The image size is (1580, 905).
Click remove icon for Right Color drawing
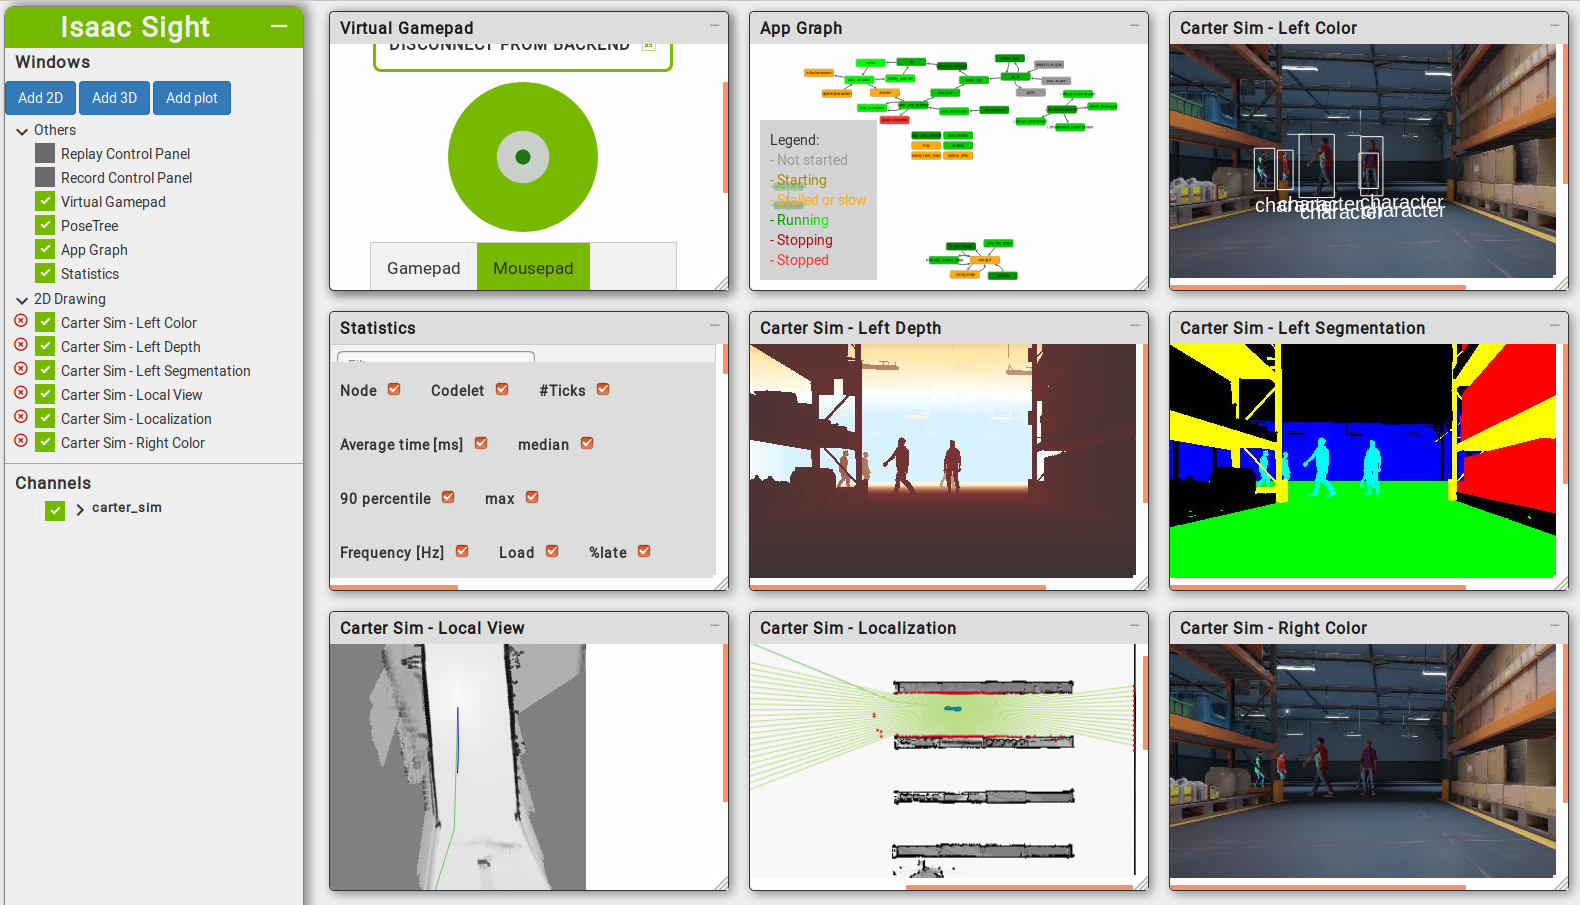click(x=21, y=441)
